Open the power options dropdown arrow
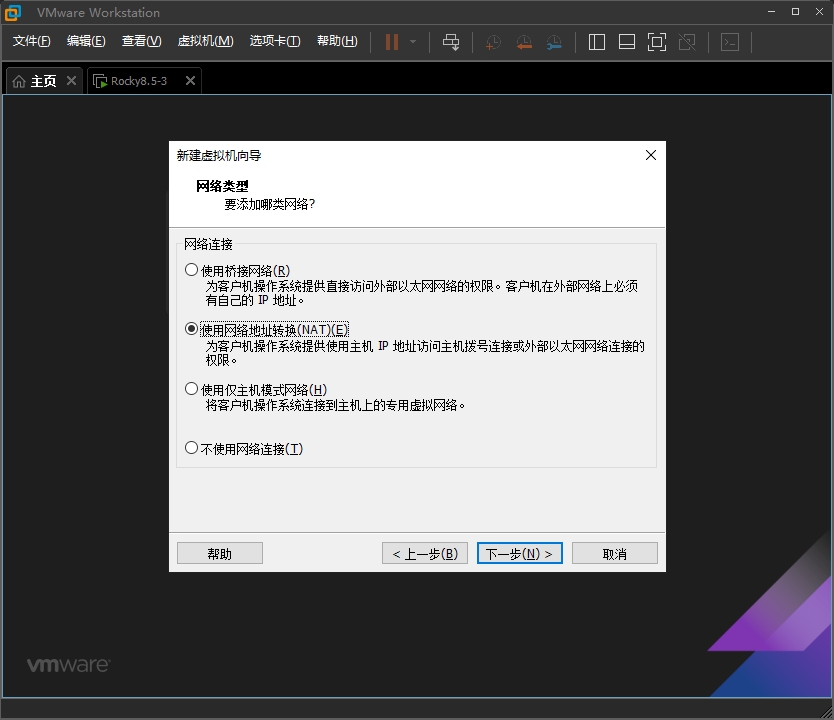The image size is (834, 720). pyautogui.click(x=413, y=42)
